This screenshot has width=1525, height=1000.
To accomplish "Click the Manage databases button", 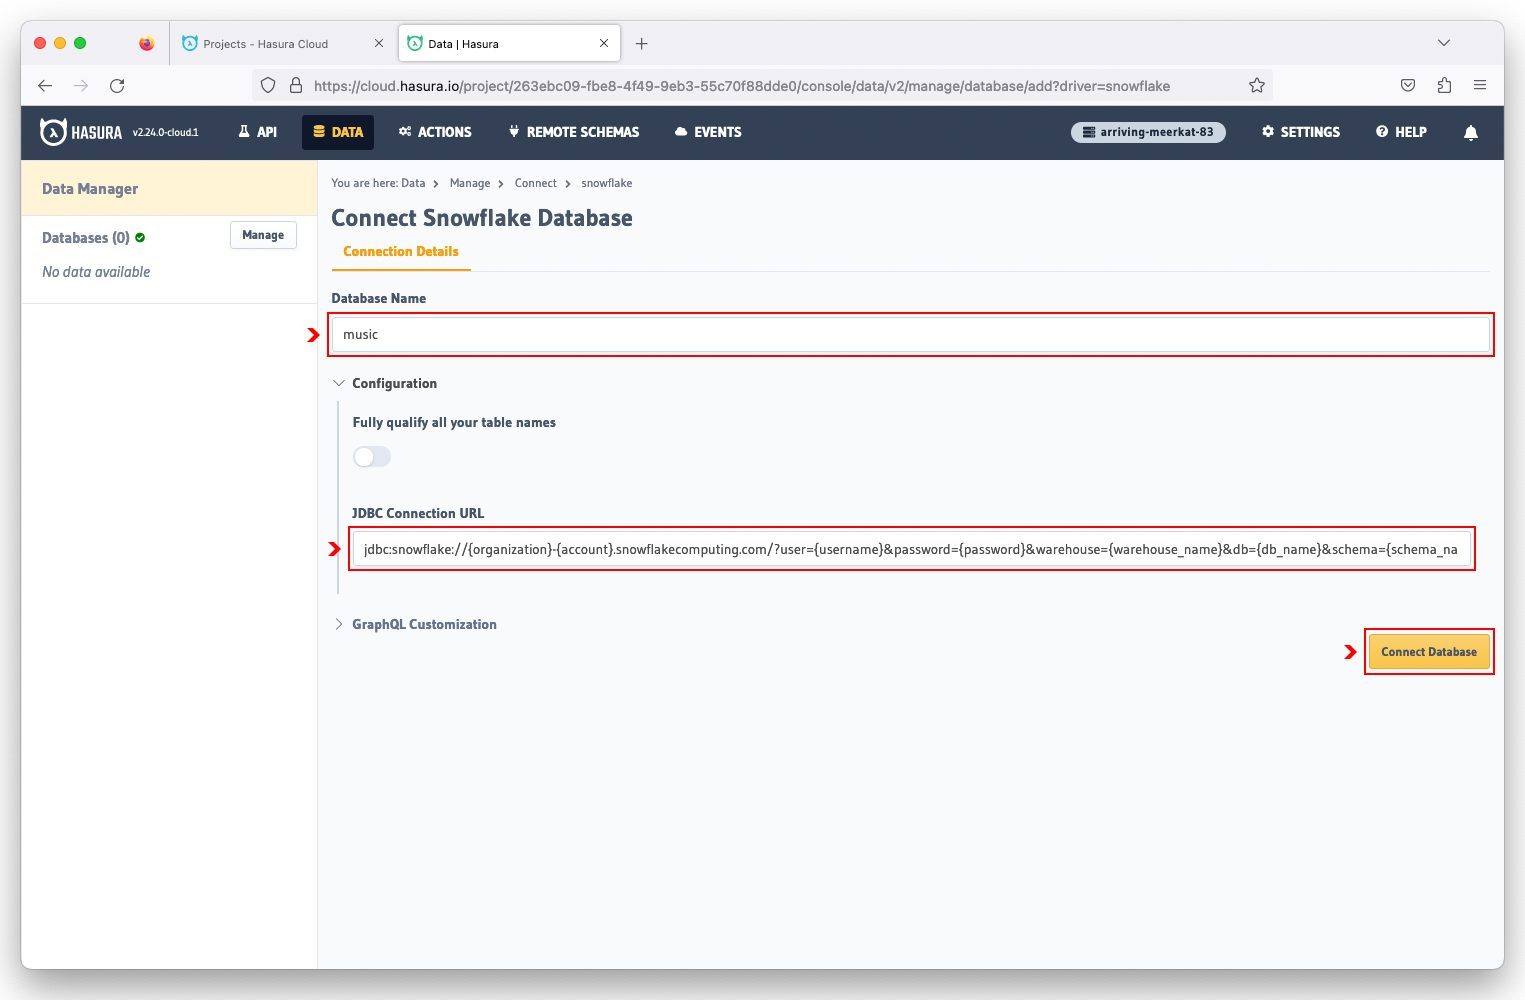I will (263, 235).
